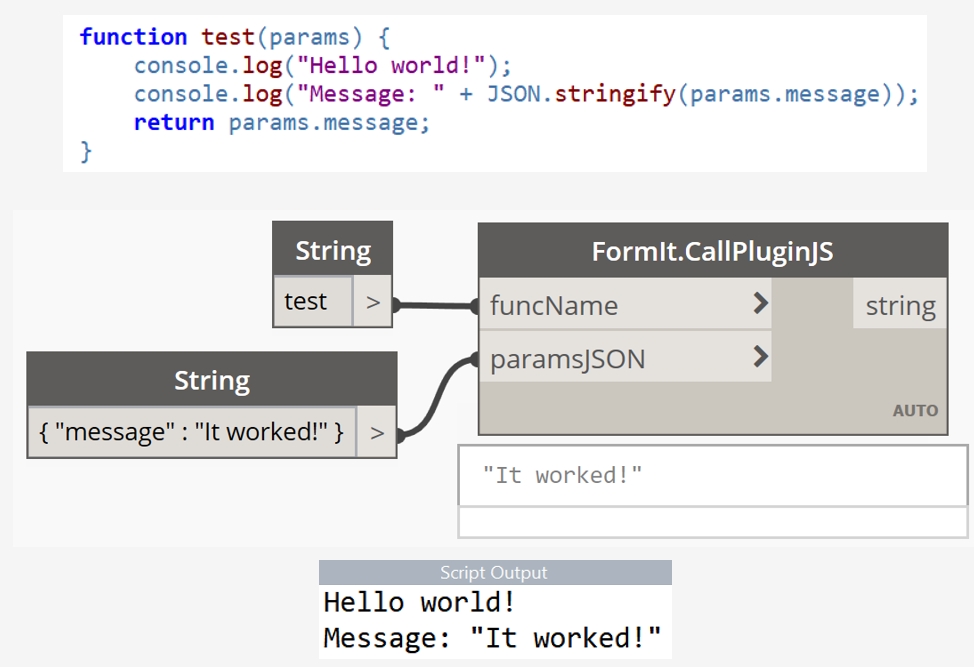Click the "It worked!" preview bubble
This screenshot has height=667, width=974.
point(712,475)
